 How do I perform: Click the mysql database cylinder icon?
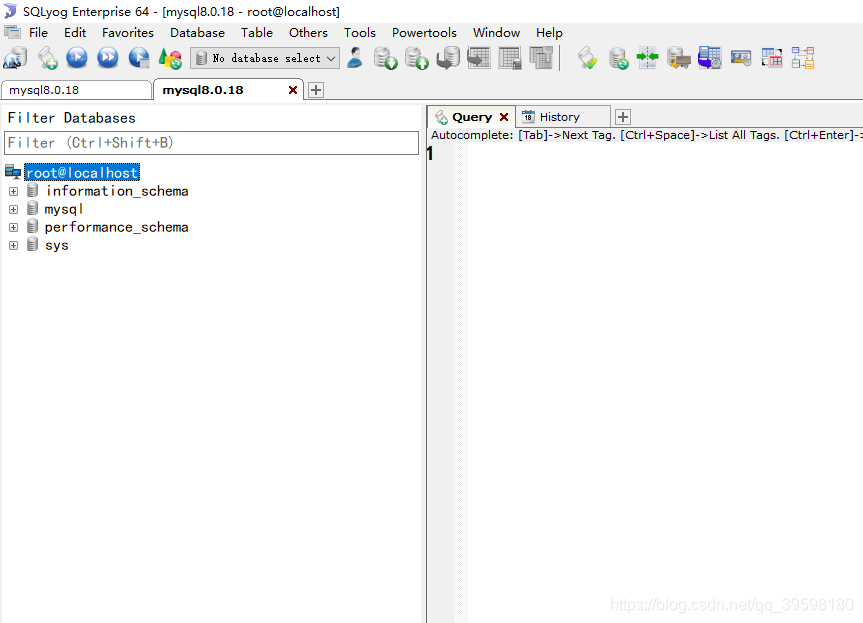32,209
